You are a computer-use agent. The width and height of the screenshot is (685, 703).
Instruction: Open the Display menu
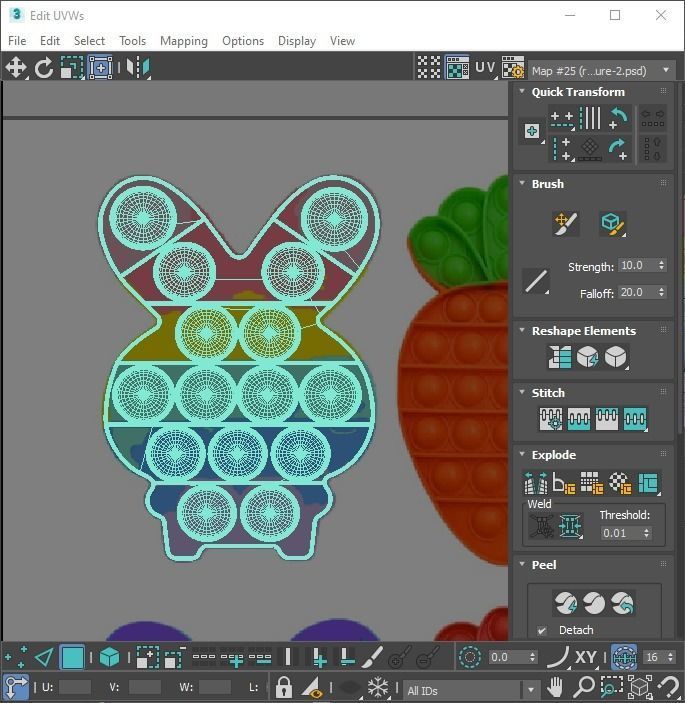point(297,41)
